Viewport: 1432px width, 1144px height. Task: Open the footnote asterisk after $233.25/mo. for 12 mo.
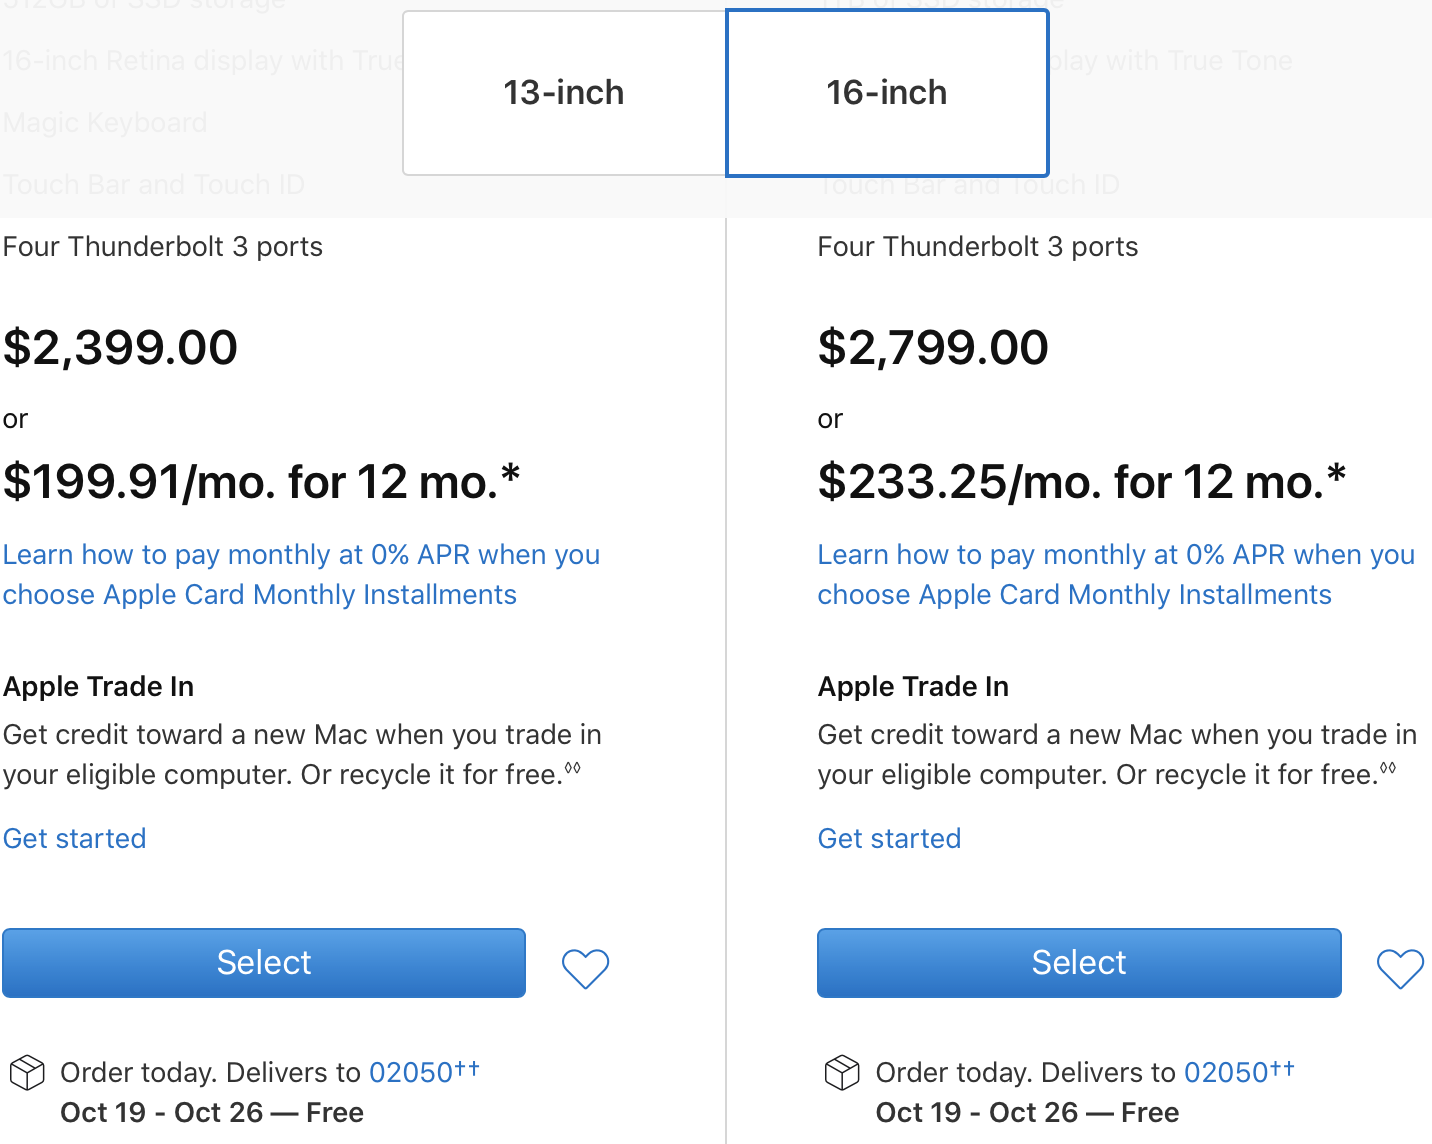pyautogui.click(x=1336, y=475)
